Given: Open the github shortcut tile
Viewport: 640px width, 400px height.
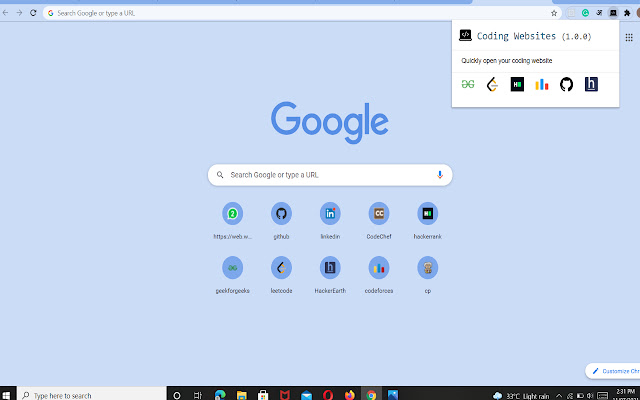Looking at the screenshot, I should [x=281, y=221].
